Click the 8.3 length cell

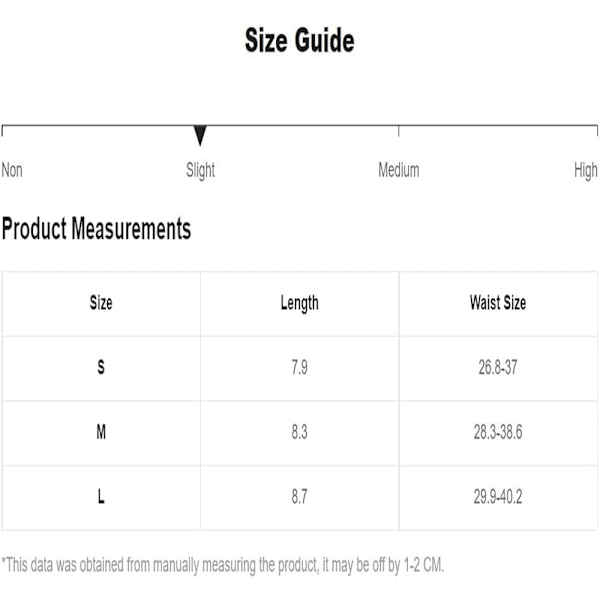coord(300,432)
